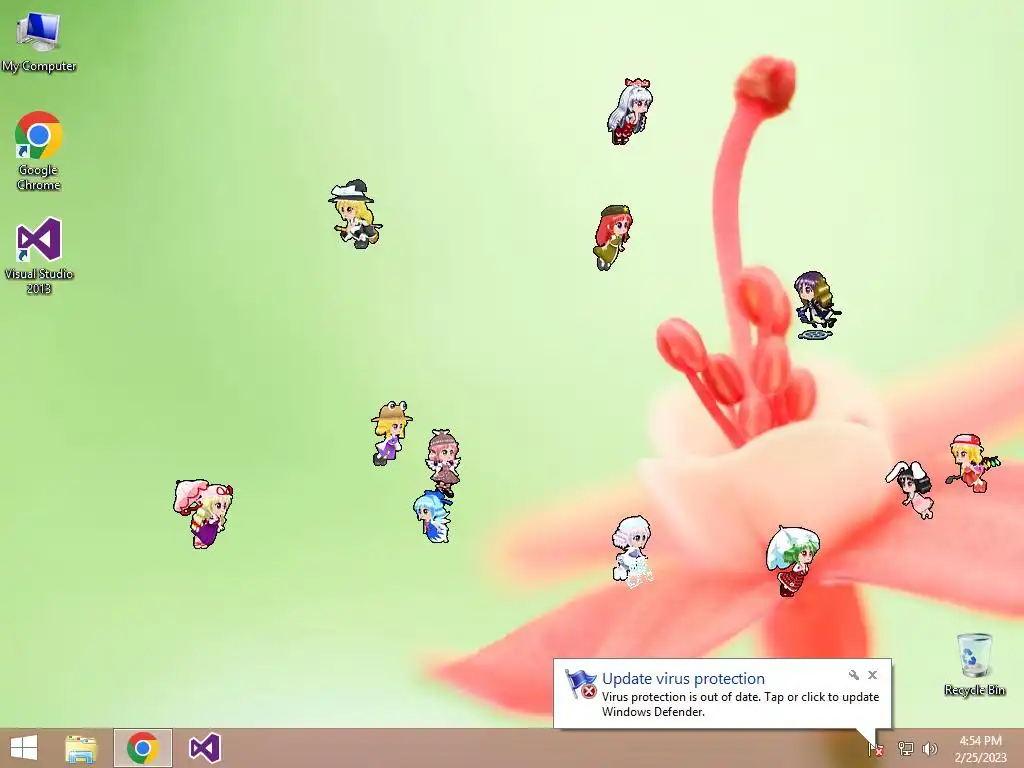
Task: Click the white-haired mascot in a white outfit
Action: (632, 550)
